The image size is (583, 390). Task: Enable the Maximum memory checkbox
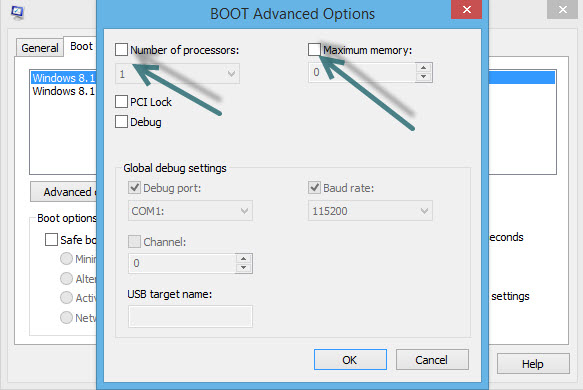pyautogui.click(x=314, y=49)
